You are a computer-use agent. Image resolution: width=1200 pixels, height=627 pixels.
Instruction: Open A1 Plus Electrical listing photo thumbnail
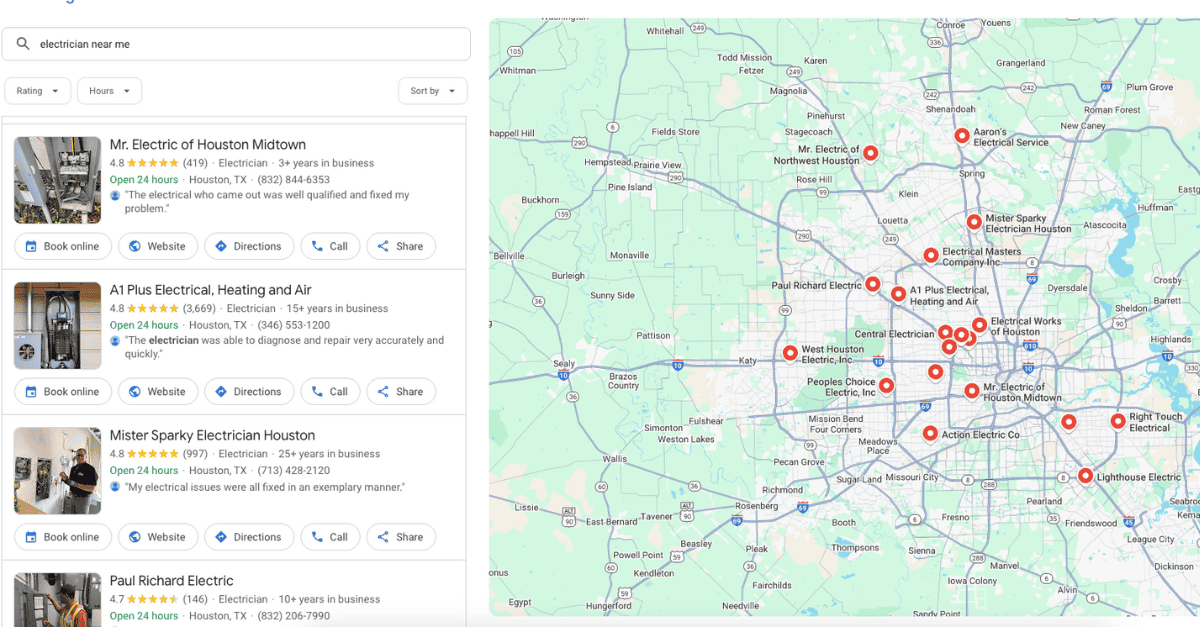pyautogui.click(x=57, y=325)
